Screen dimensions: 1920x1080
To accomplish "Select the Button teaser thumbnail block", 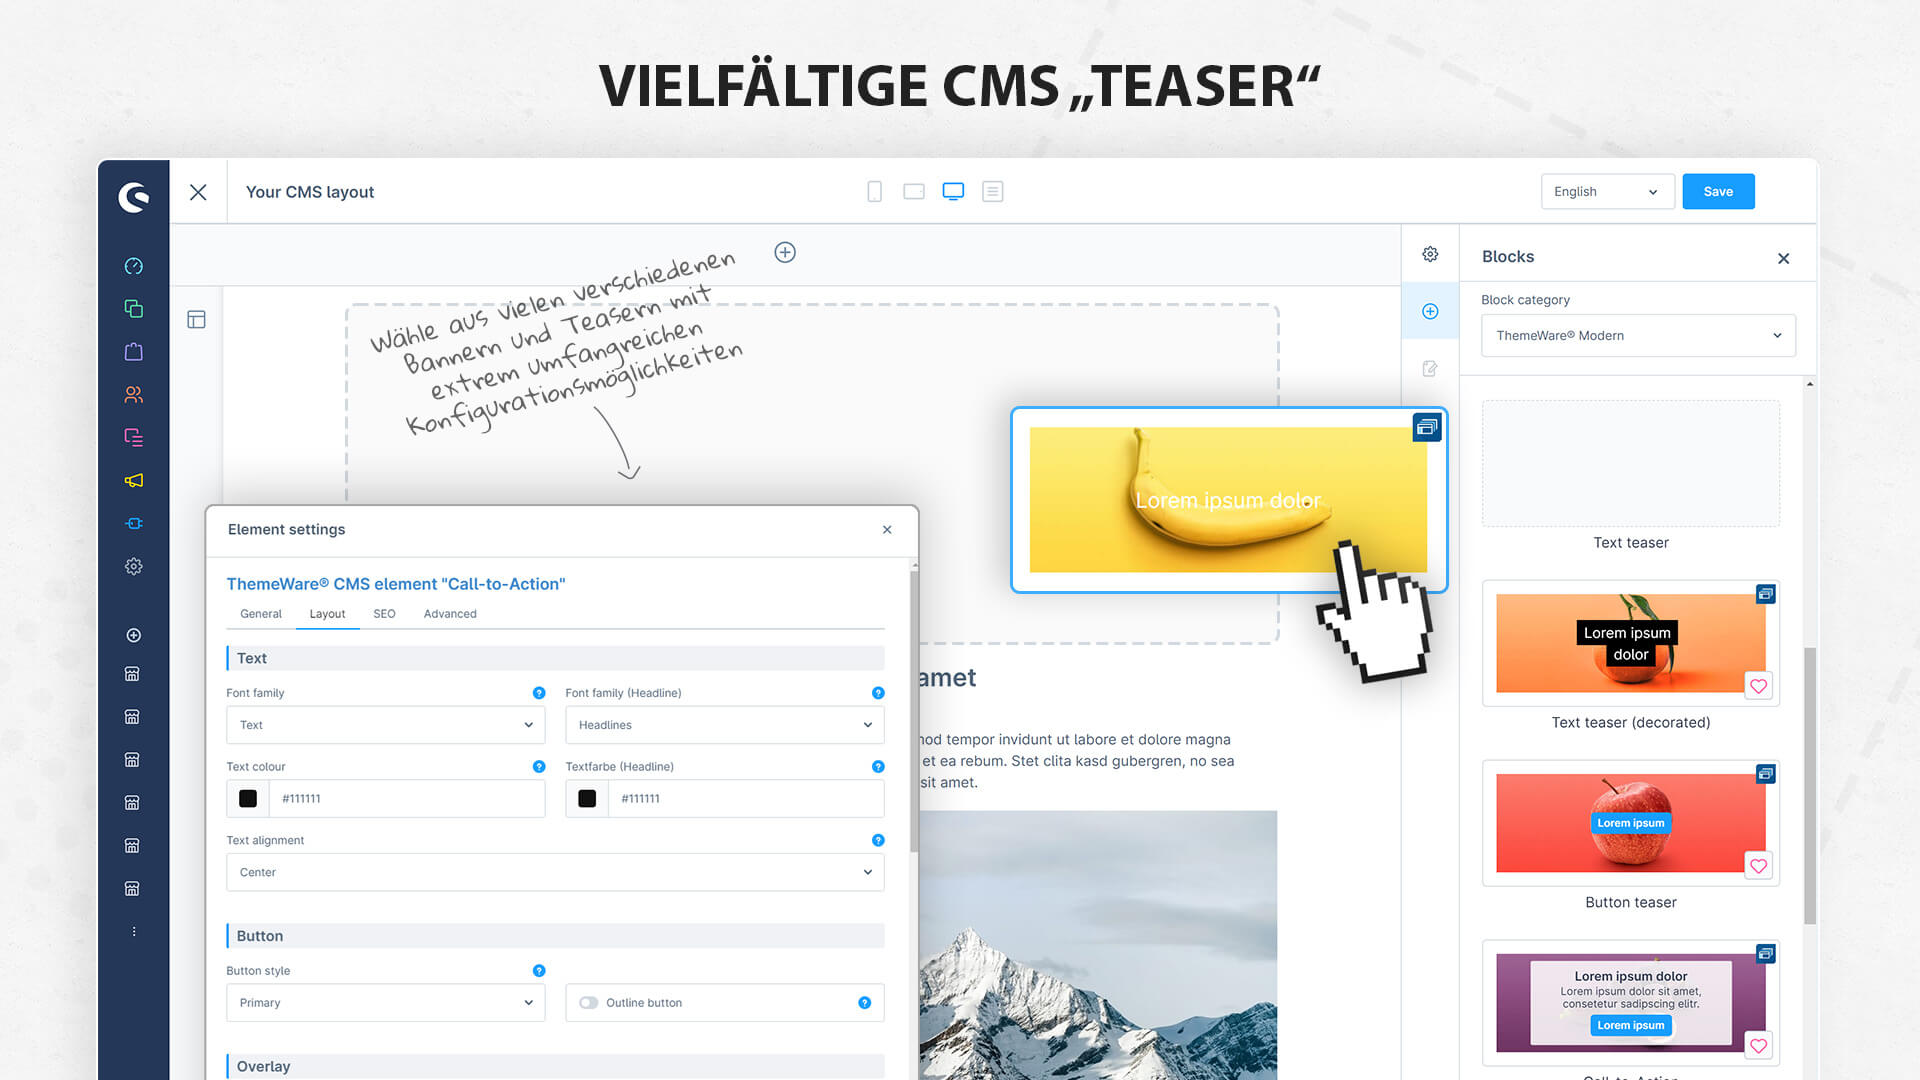I will [1631, 822].
